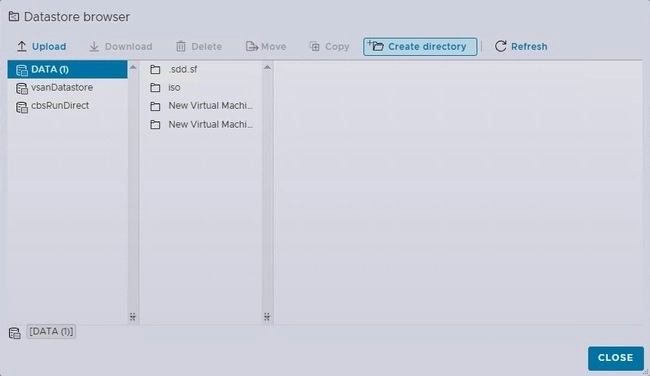The image size is (650, 376).
Task: Select the vsanDatastore label
Action: tap(62, 87)
